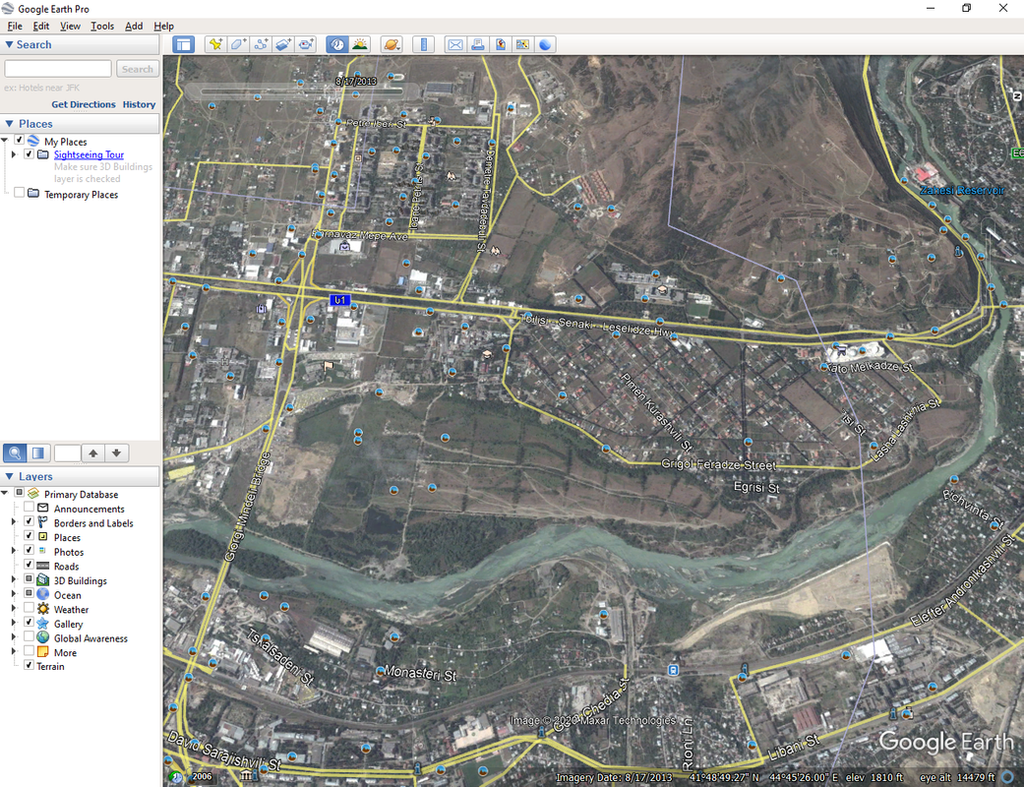Image resolution: width=1024 pixels, height=787 pixels.
Task: Toggle the sidebar panel button
Action: coord(184,44)
